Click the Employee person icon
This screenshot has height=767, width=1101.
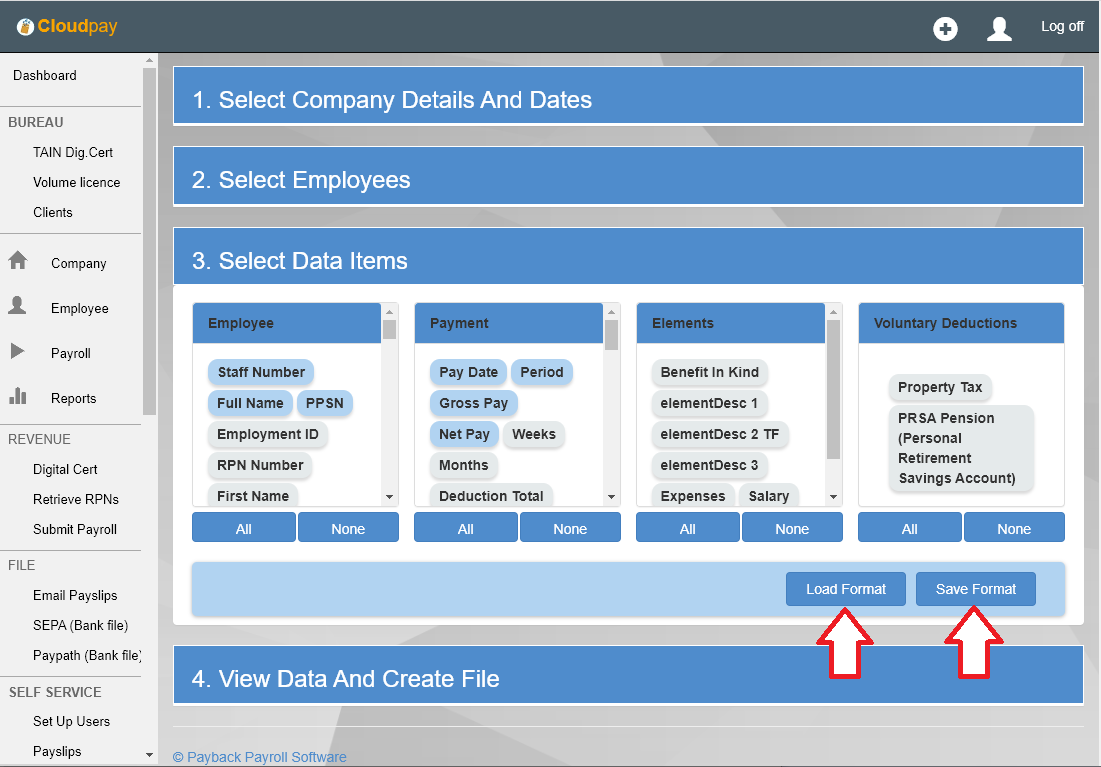click(18, 306)
